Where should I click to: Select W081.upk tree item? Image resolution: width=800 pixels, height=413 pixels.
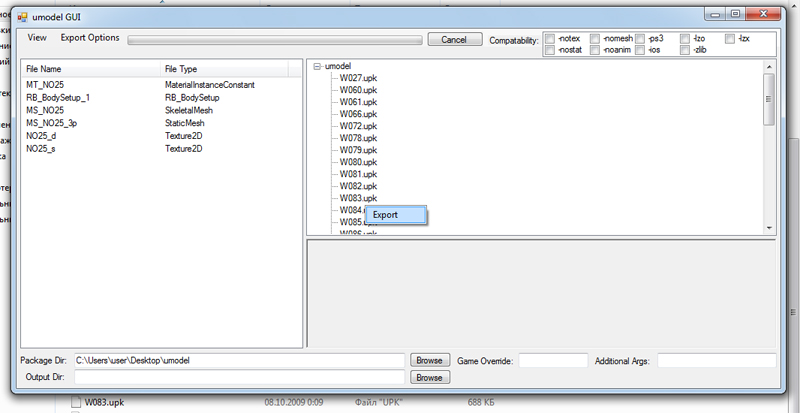[x=358, y=174]
